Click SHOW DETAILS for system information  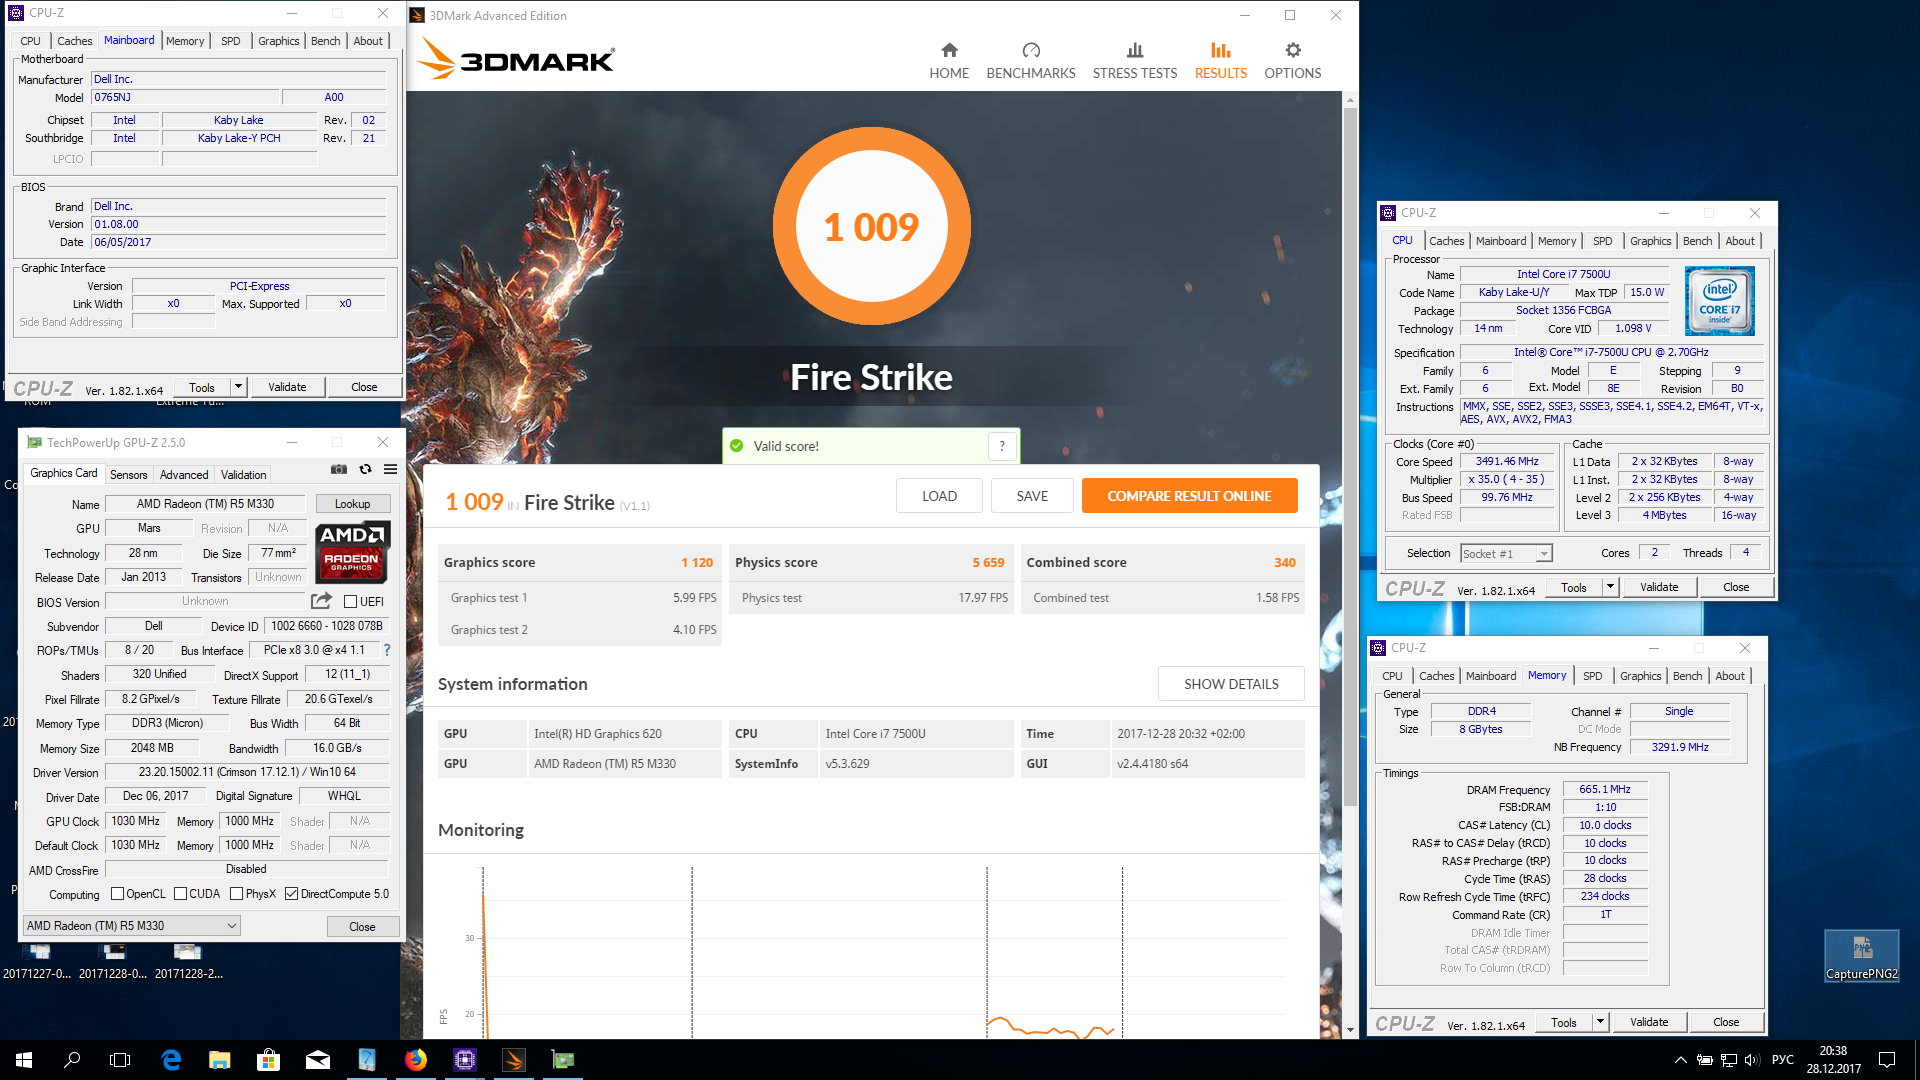(1231, 684)
